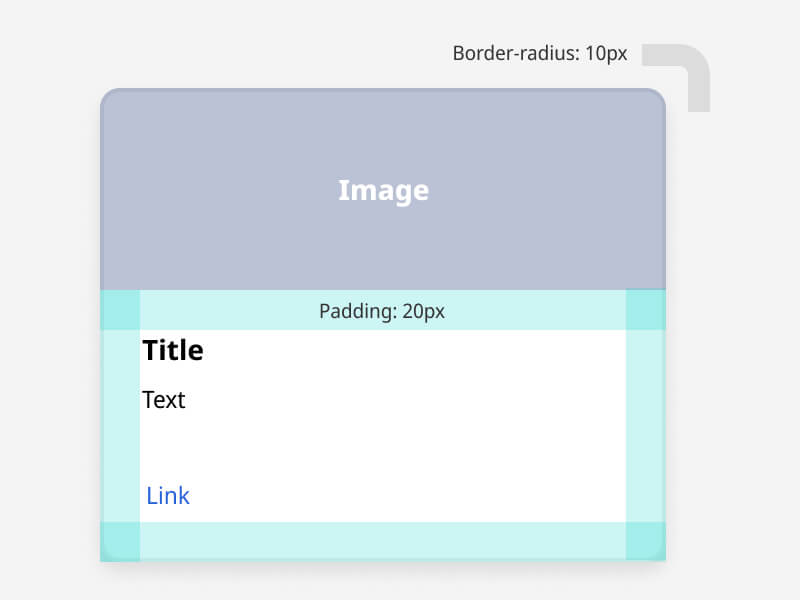Click the vertical leg of the gray corner illustration
The image size is (800, 600).
click(699, 89)
